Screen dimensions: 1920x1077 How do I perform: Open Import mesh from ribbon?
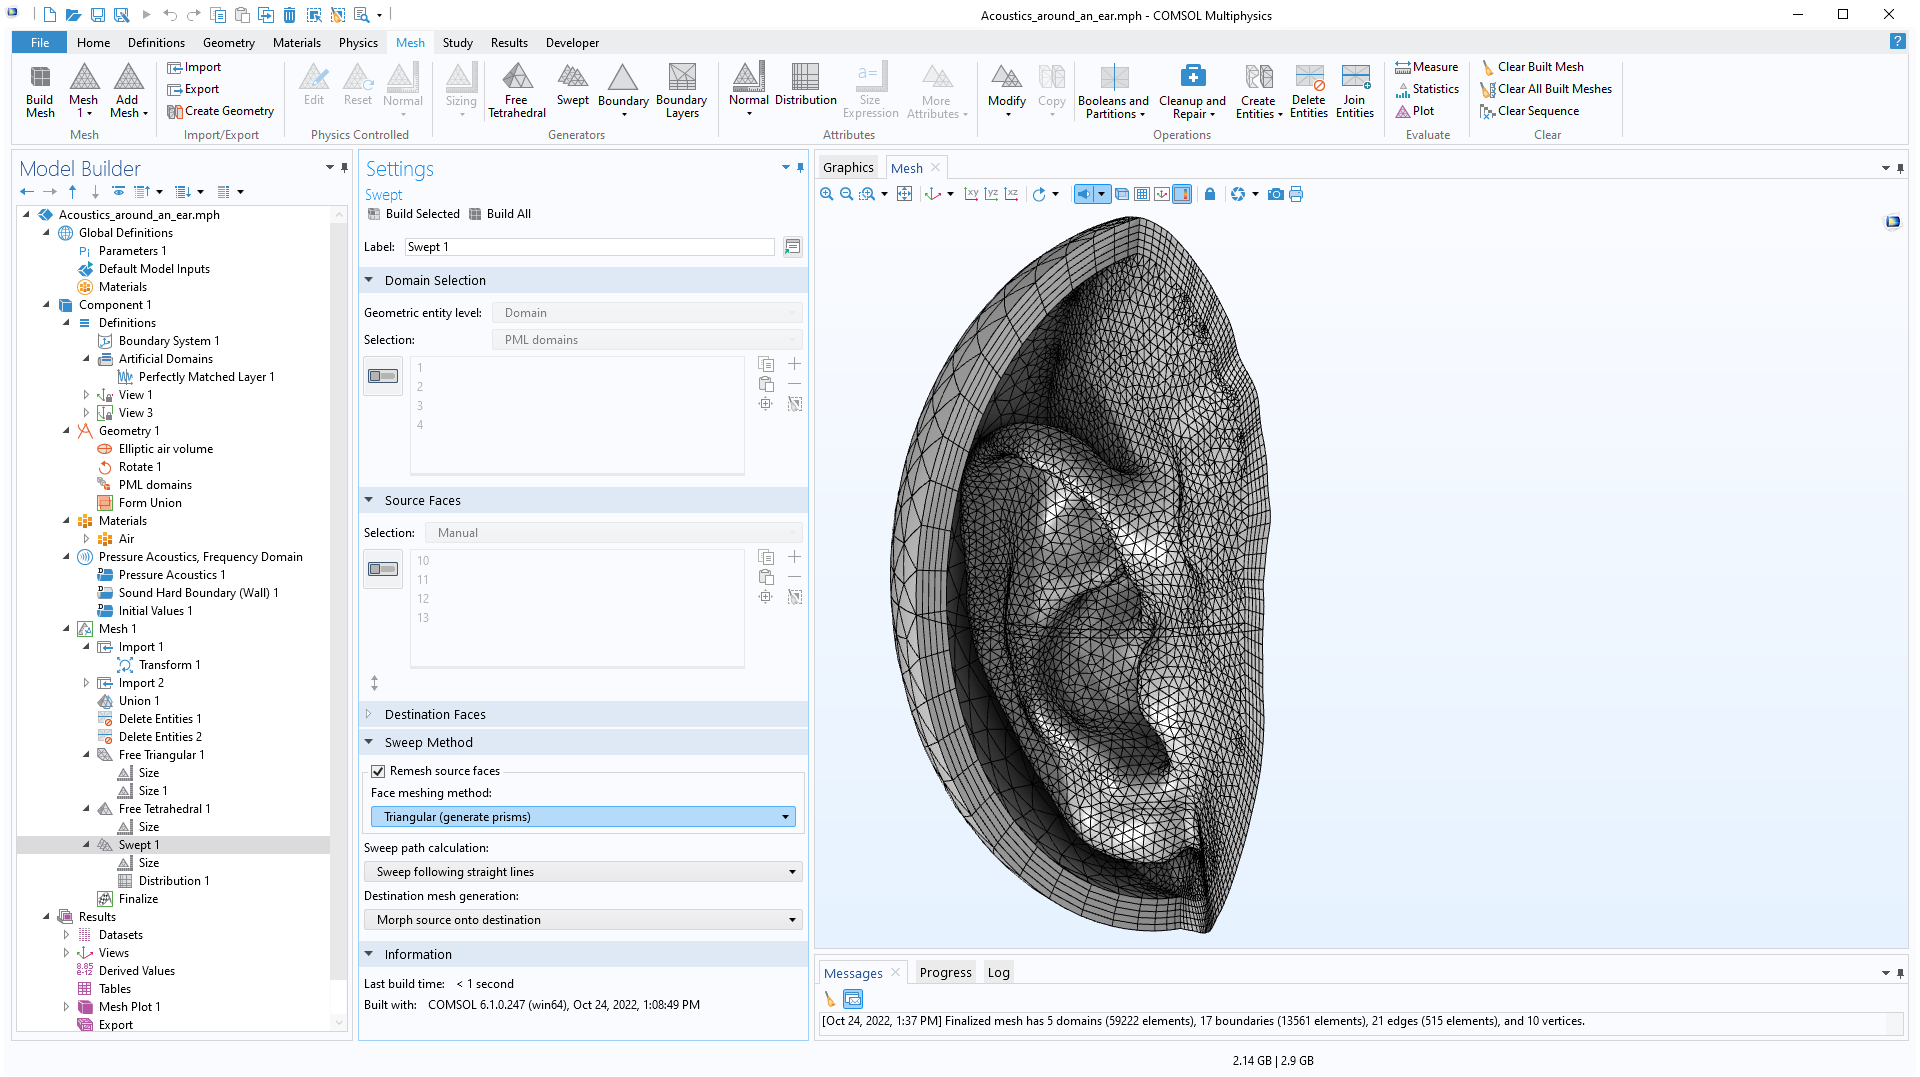click(194, 67)
